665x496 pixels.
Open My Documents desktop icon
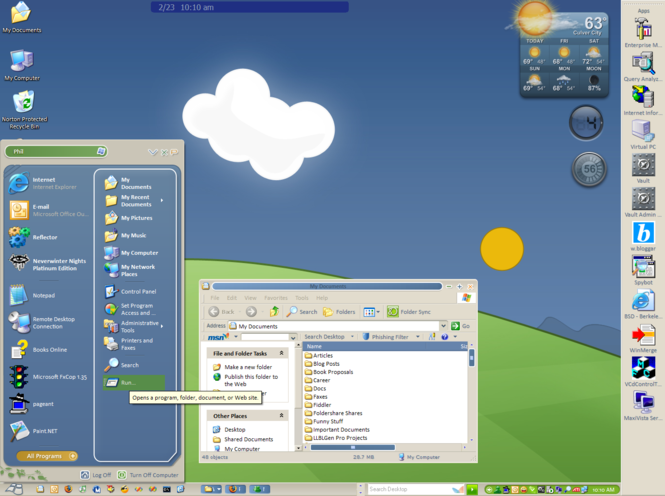pos(22,17)
